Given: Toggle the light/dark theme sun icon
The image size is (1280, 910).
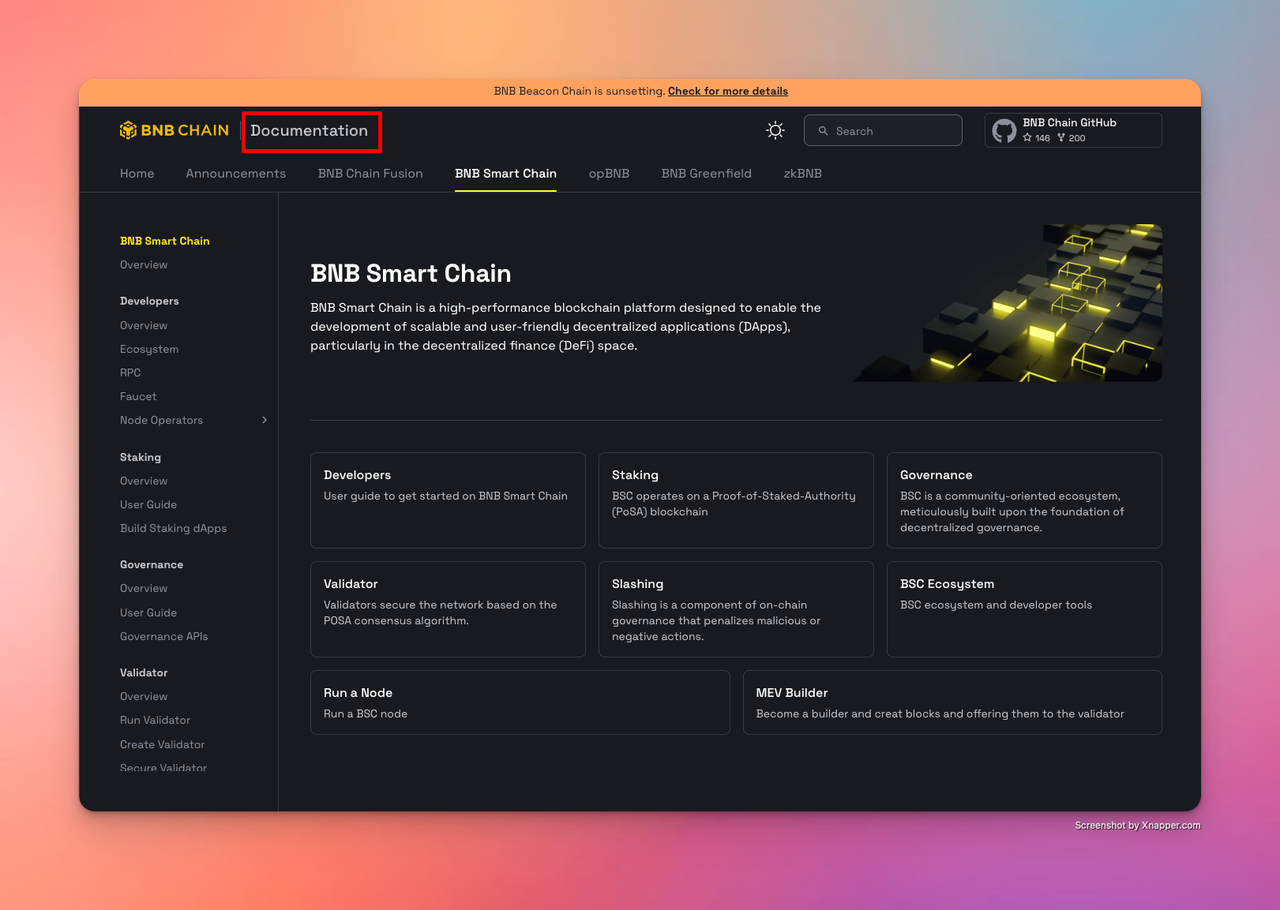Looking at the screenshot, I should pos(775,130).
